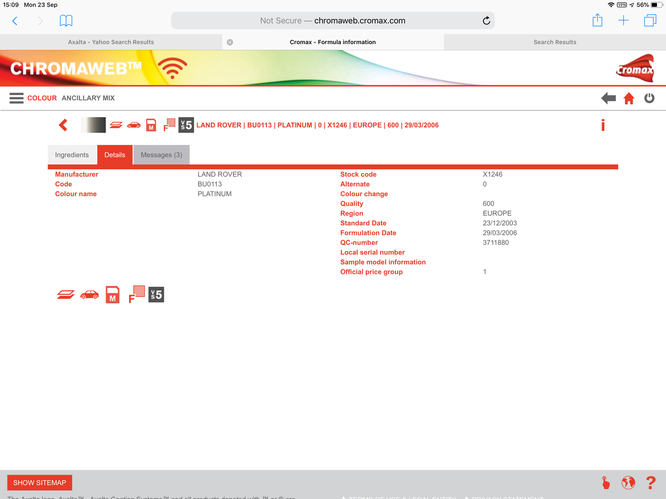The height and width of the screenshot is (499, 666).
Task: Open the COLOUR menu
Action: tap(42, 98)
